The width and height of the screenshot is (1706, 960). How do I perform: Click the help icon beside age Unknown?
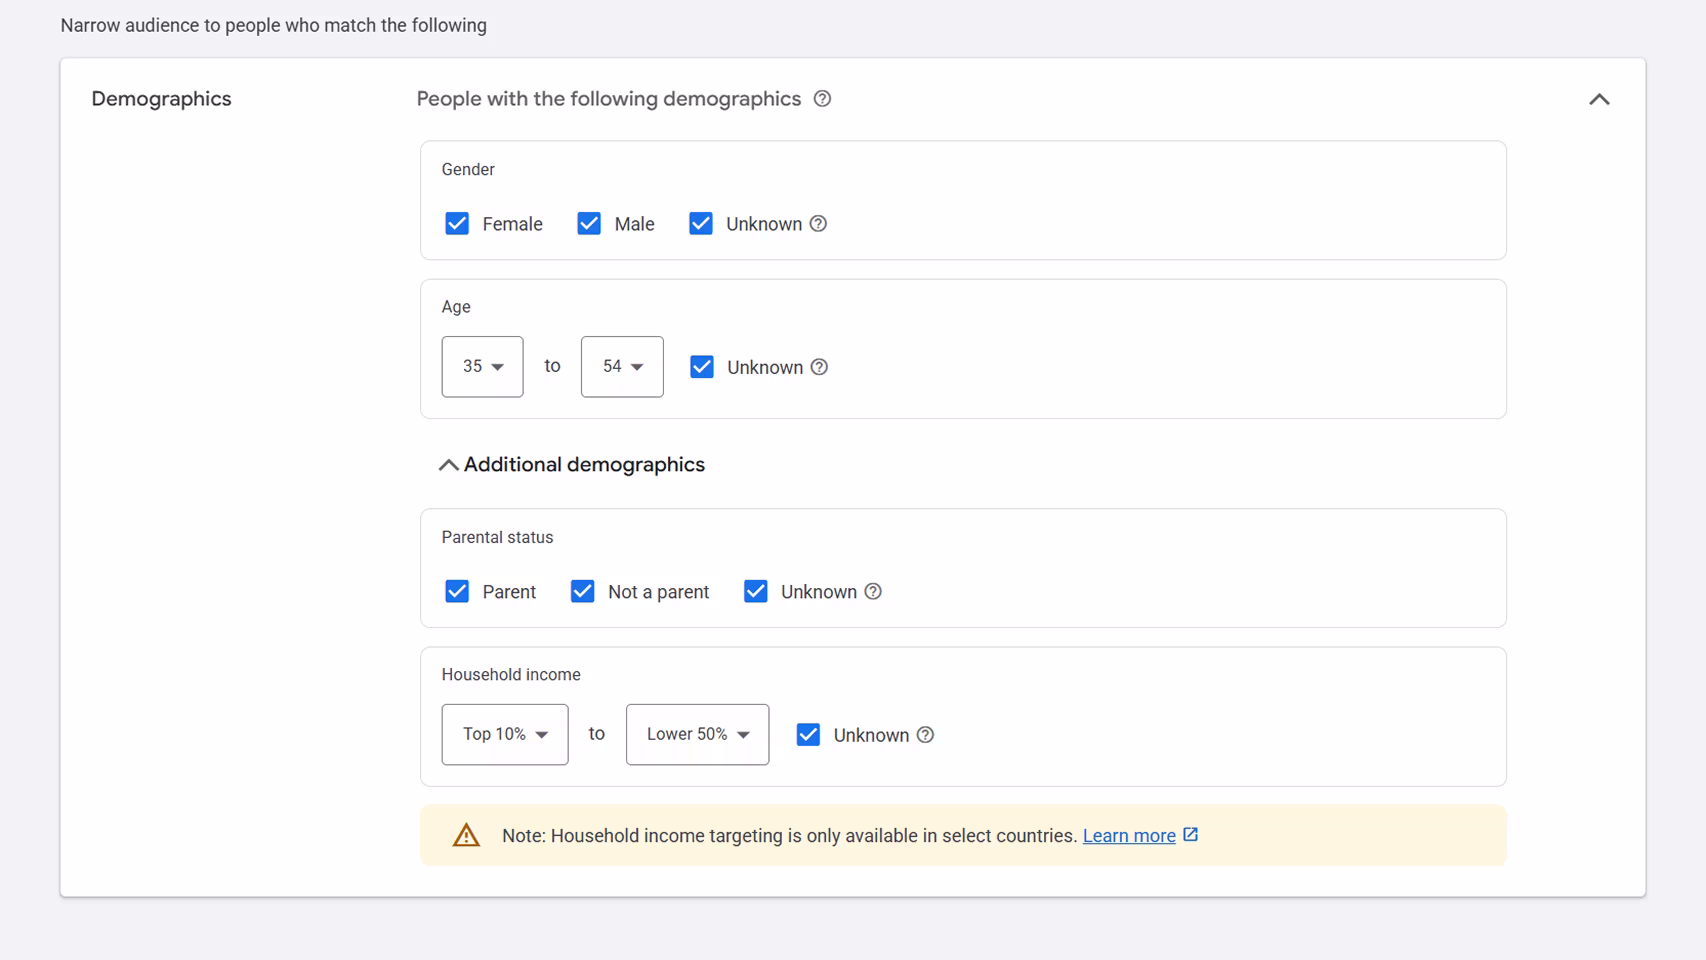point(820,367)
